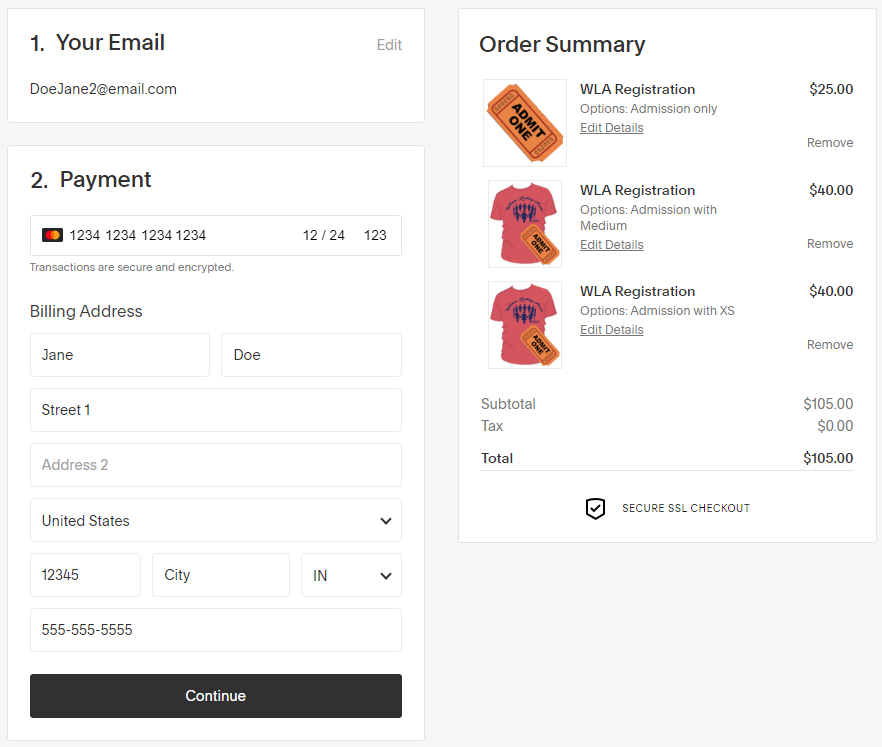Expand the IN state dropdown
The height and width of the screenshot is (747, 882).
pyautogui.click(x=351, y=575)
